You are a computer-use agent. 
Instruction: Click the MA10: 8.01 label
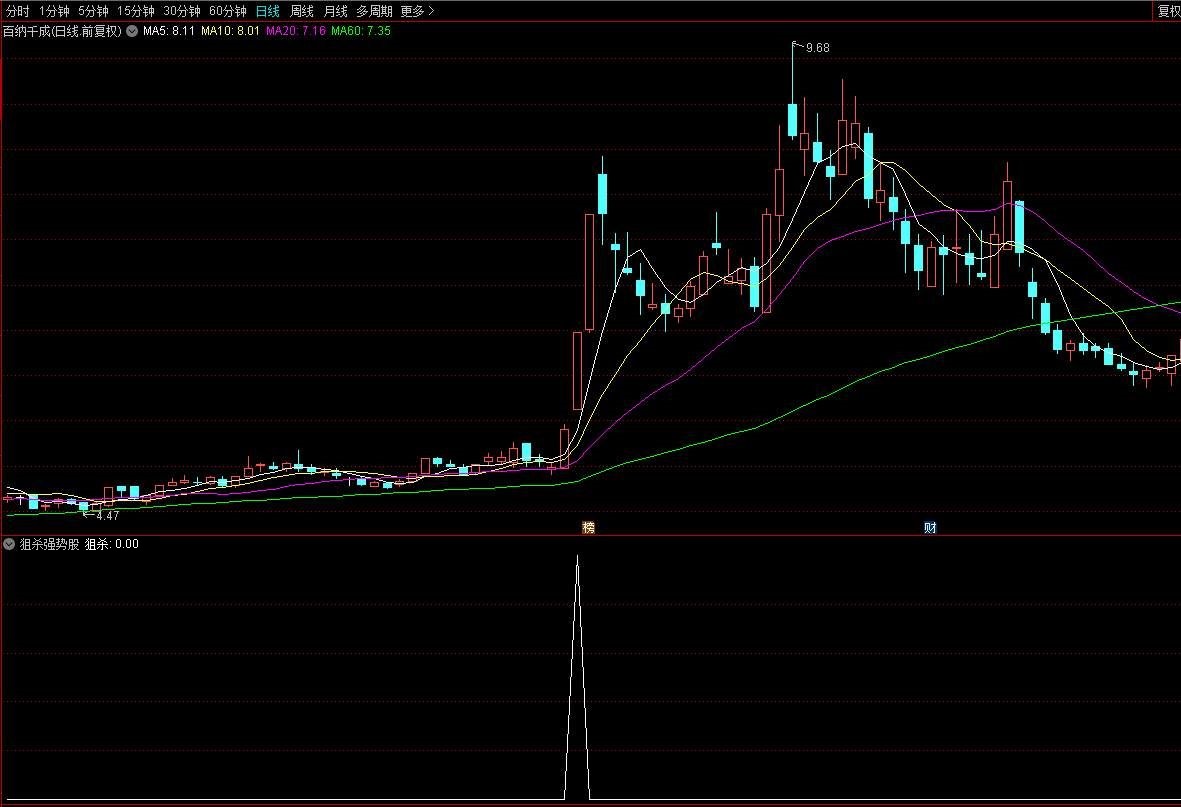[230, 31]
